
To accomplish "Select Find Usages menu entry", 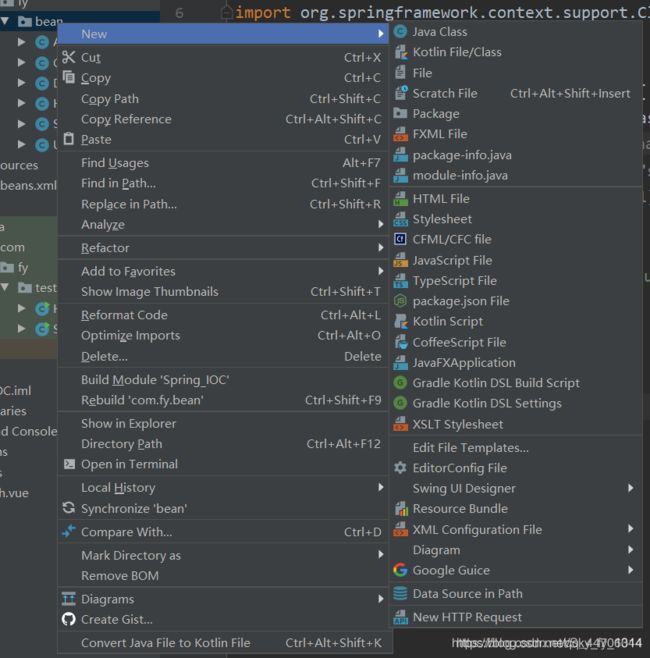I will [222, 163].
